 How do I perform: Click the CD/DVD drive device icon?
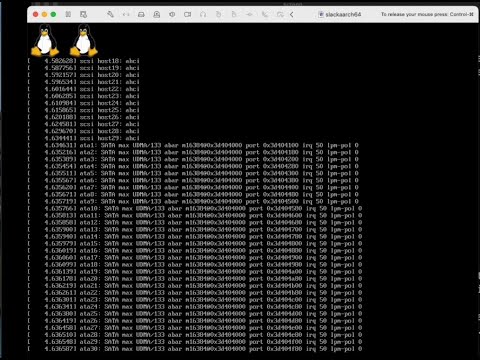(x=157, y=14)
